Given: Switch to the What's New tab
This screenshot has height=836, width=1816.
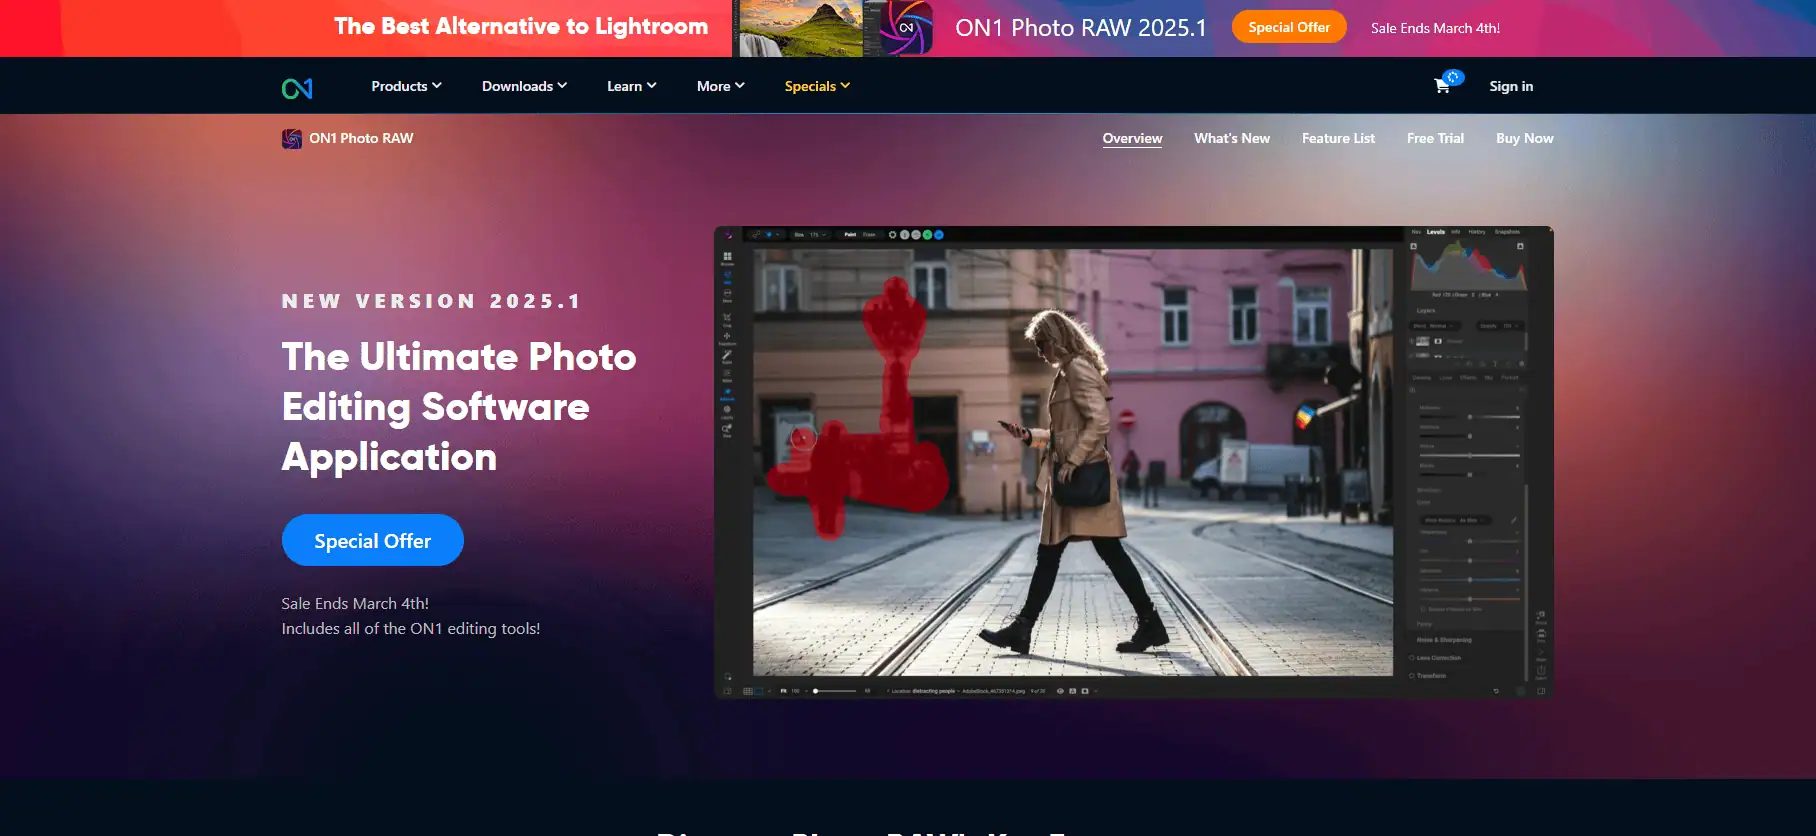Looking at the screenshot, I should 1231,138.
